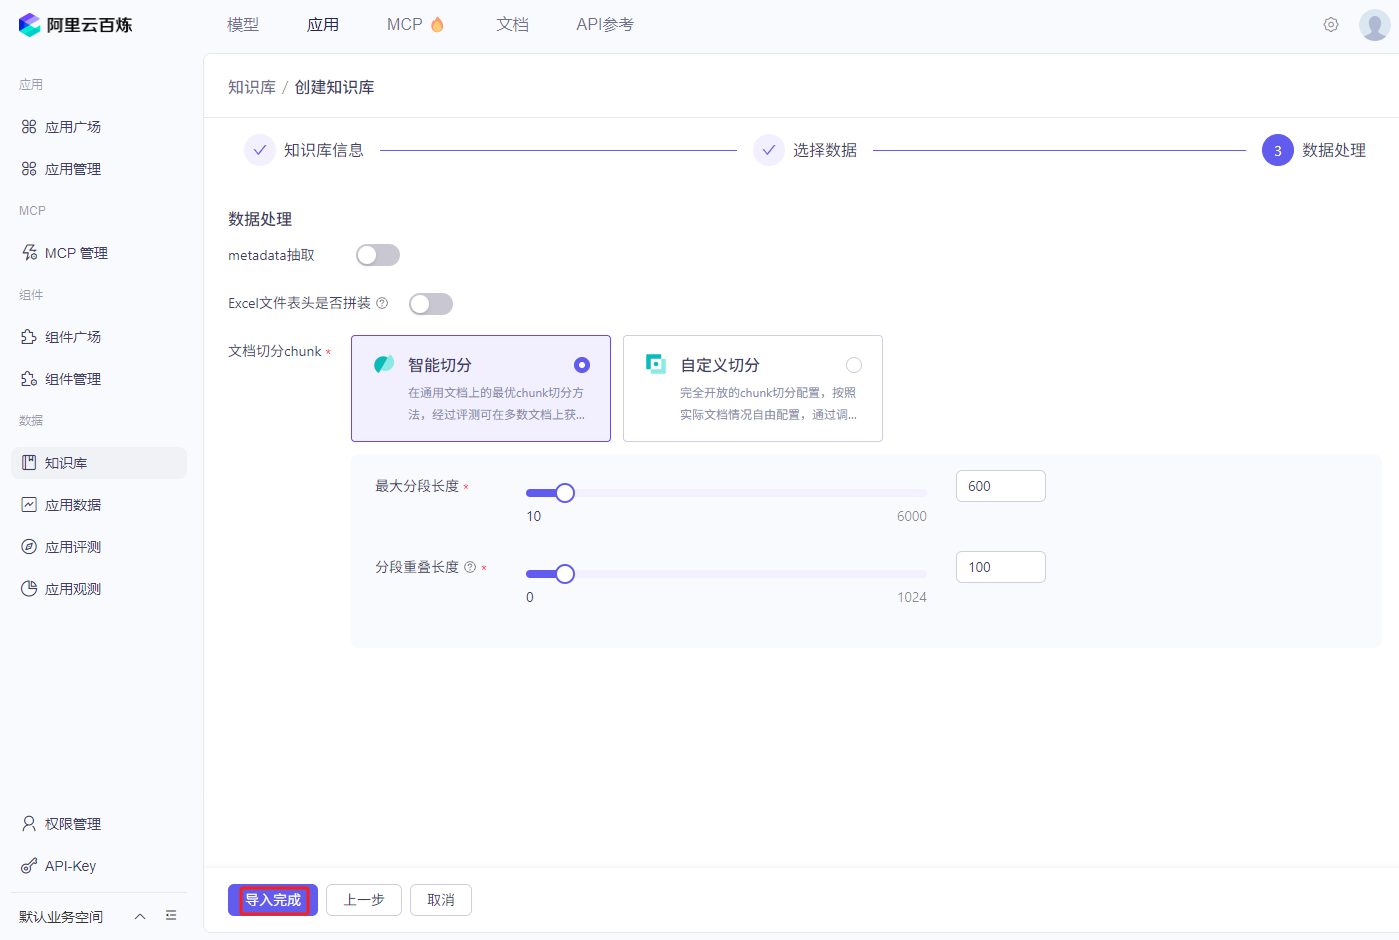Click the API-Key key icon
1399x940 pixels.
29,866
